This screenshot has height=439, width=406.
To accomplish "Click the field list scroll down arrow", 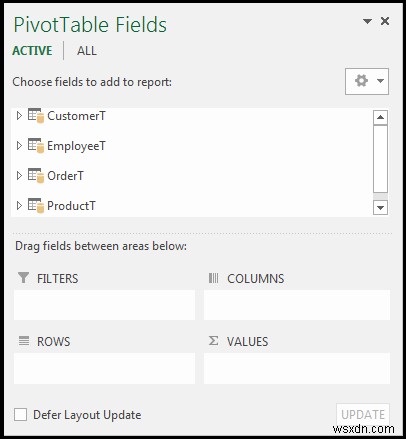I will (x=380, y=208).
